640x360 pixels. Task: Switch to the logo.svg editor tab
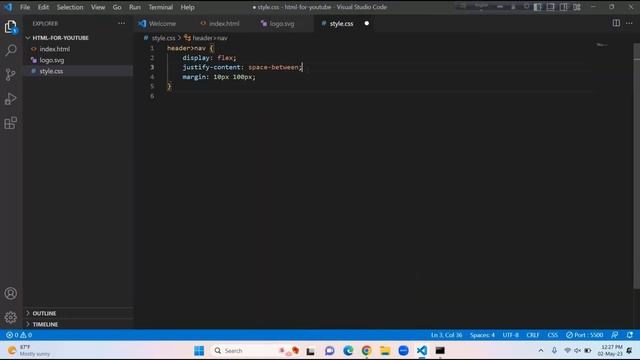[282, 24]
